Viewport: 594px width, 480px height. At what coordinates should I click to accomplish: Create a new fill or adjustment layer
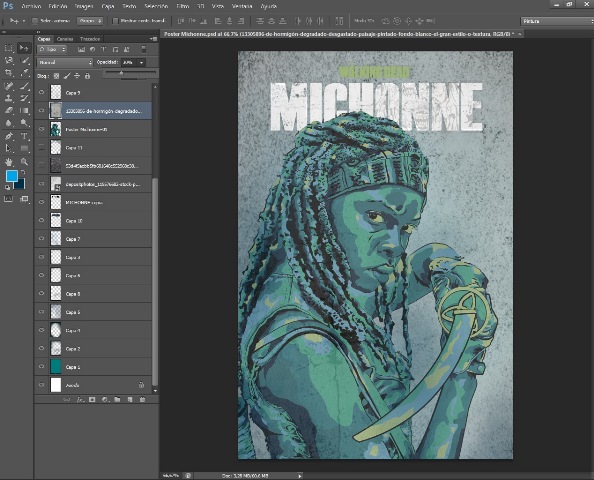coord(105,400)
